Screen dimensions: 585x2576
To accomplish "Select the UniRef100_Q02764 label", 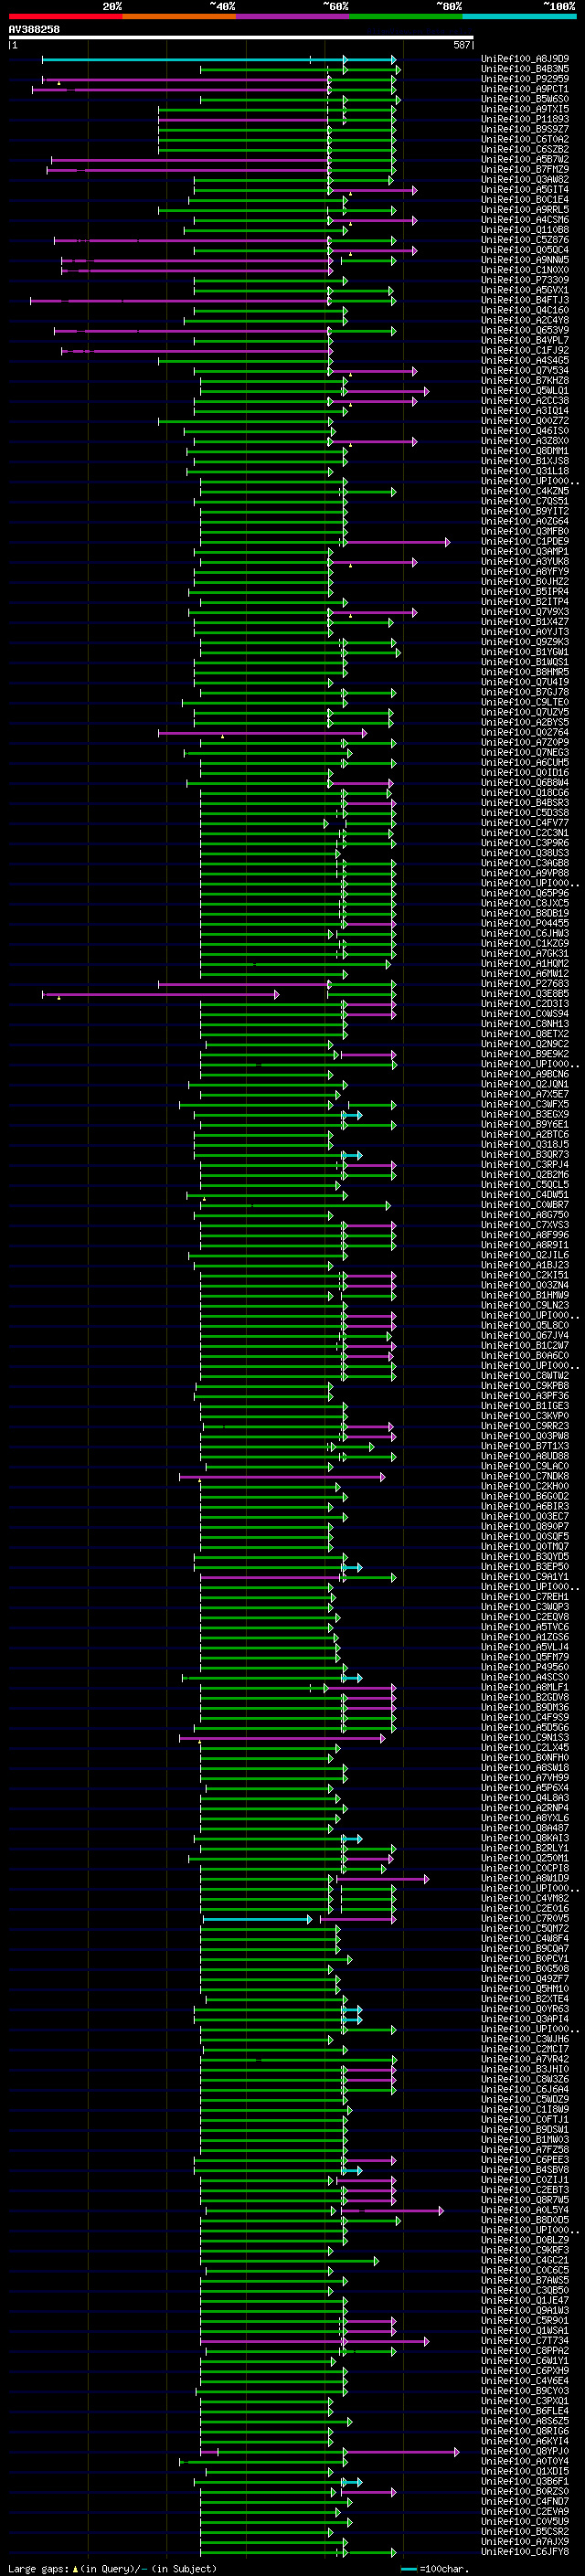I will point(525,733).
